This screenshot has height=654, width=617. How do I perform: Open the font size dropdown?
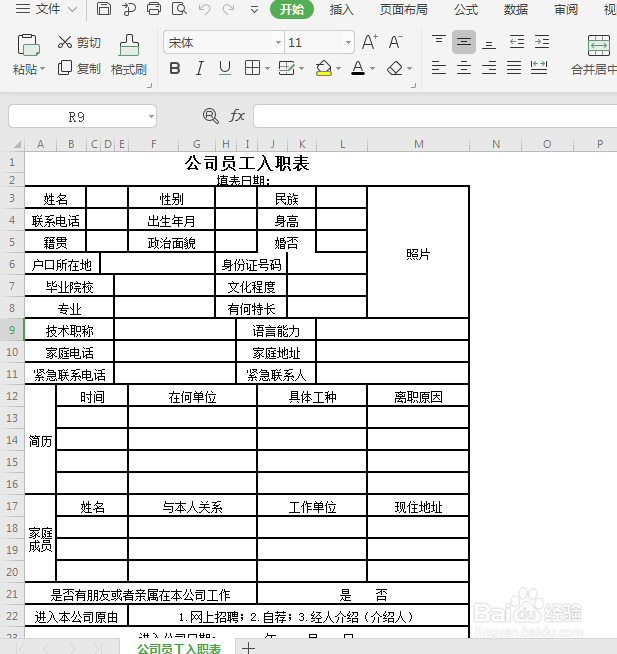coord(348,43)
